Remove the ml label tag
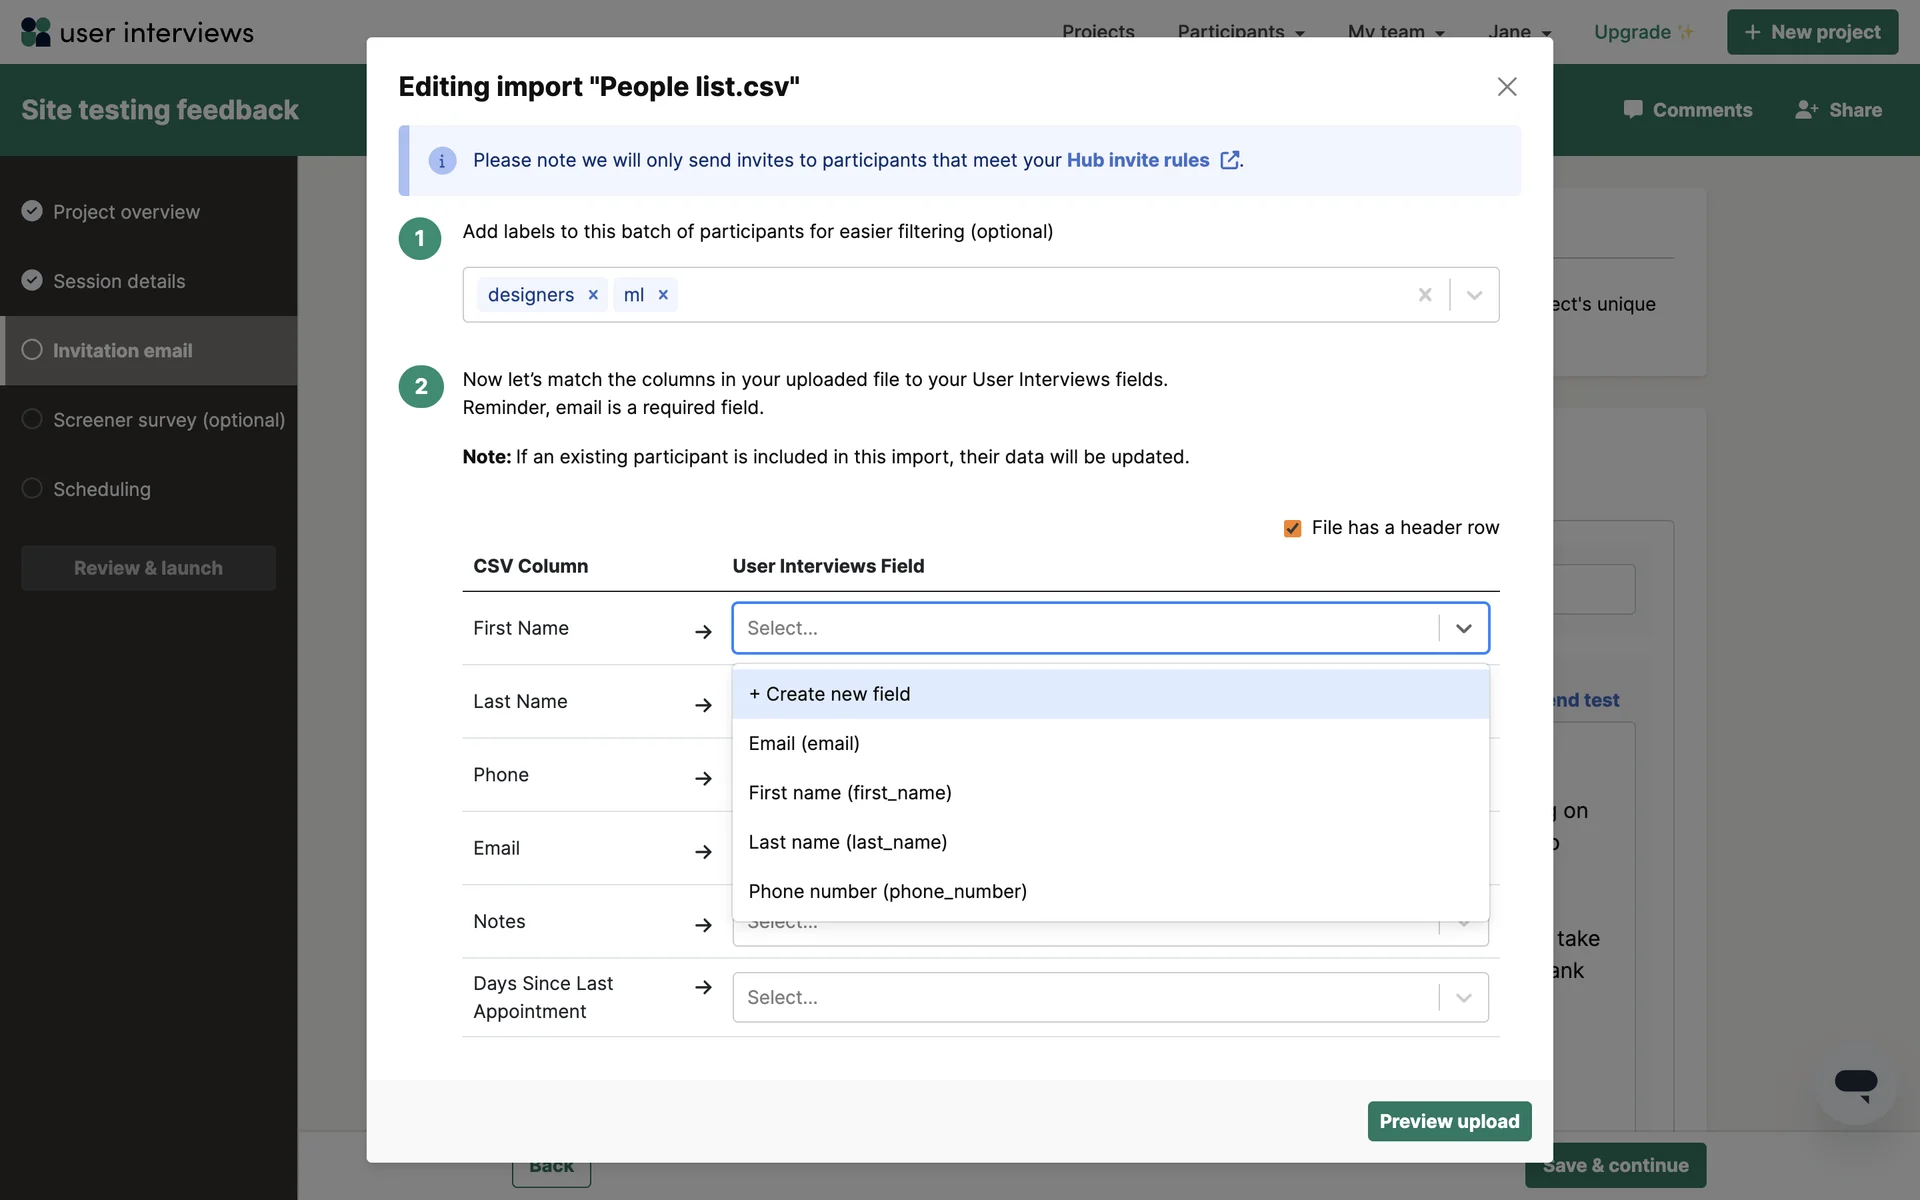The width and height of the screenshot is (1920, 1200). pyautogui.click(x=663, y=295)
